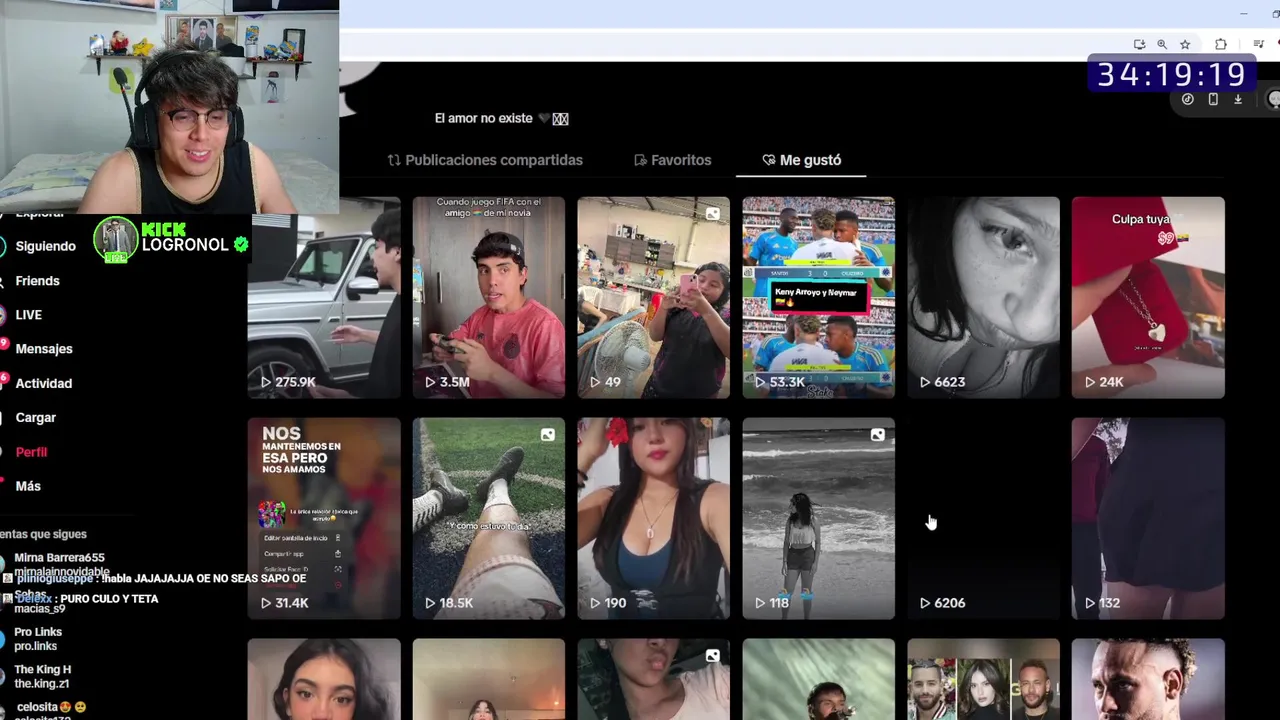Go to Friends in the sidebar
This screenshot has width=1280, height=720.
coord(37,281)
